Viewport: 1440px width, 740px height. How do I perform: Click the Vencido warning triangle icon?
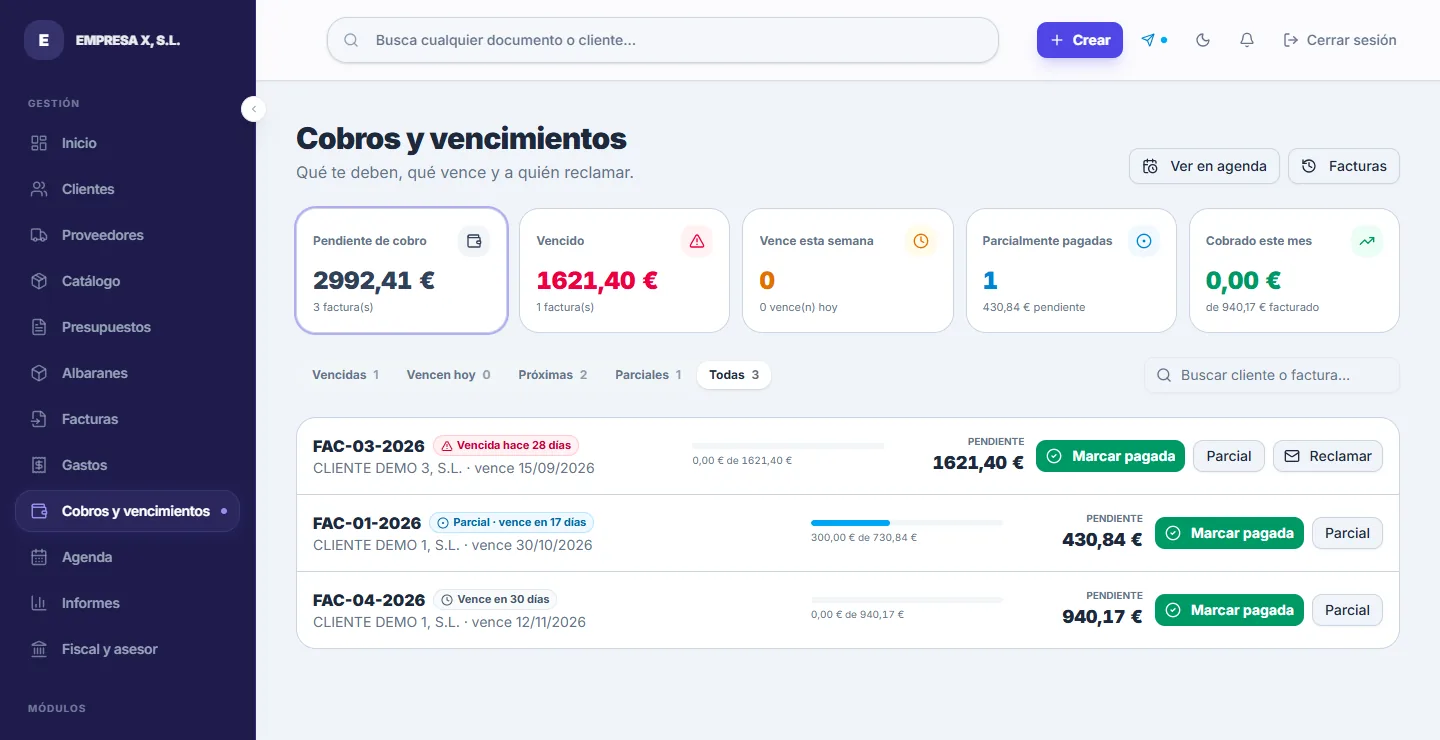click(x=697, y=241)
